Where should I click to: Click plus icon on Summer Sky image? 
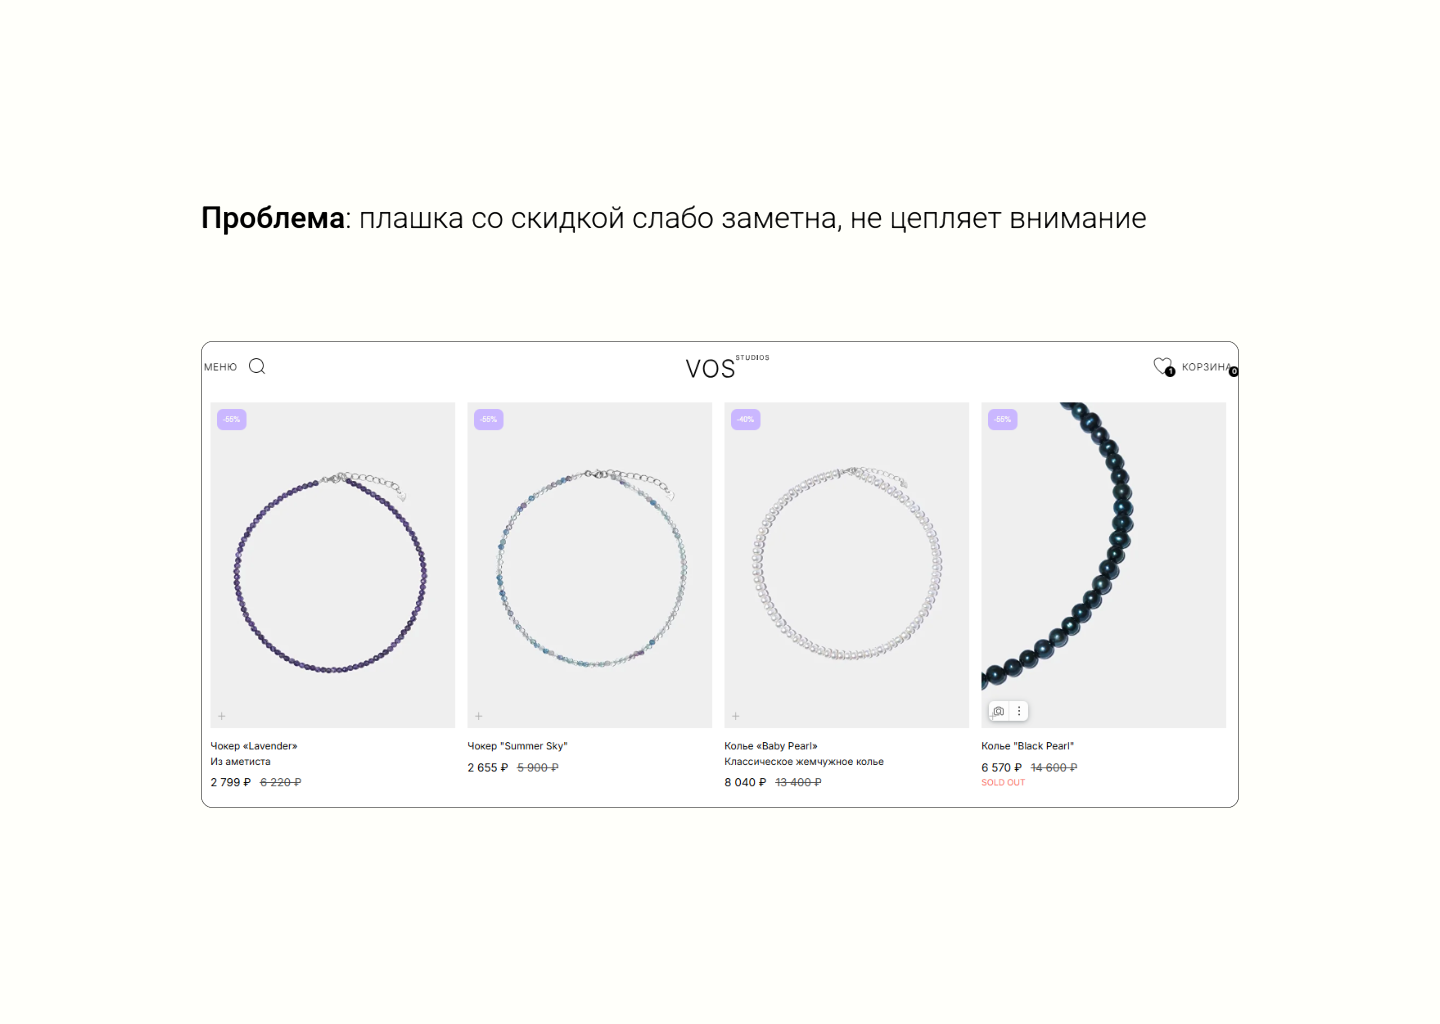[479, 716]
